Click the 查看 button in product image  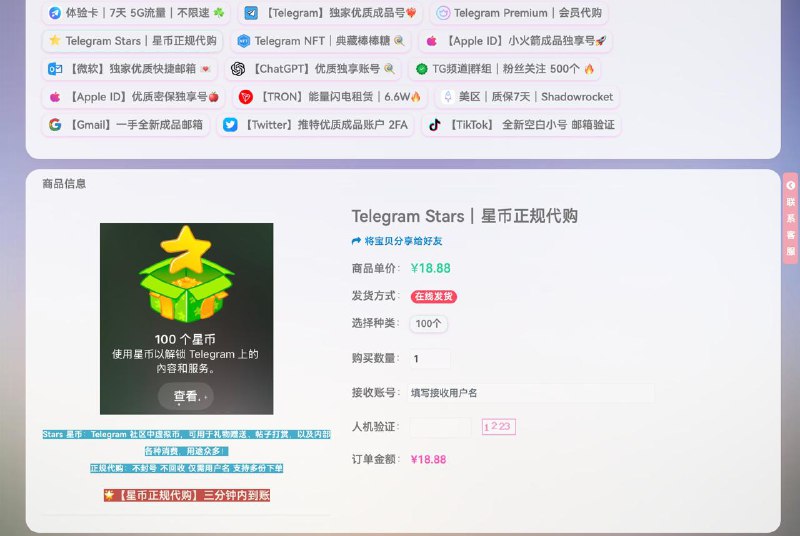pyautogui.click(x=186, y=396)
